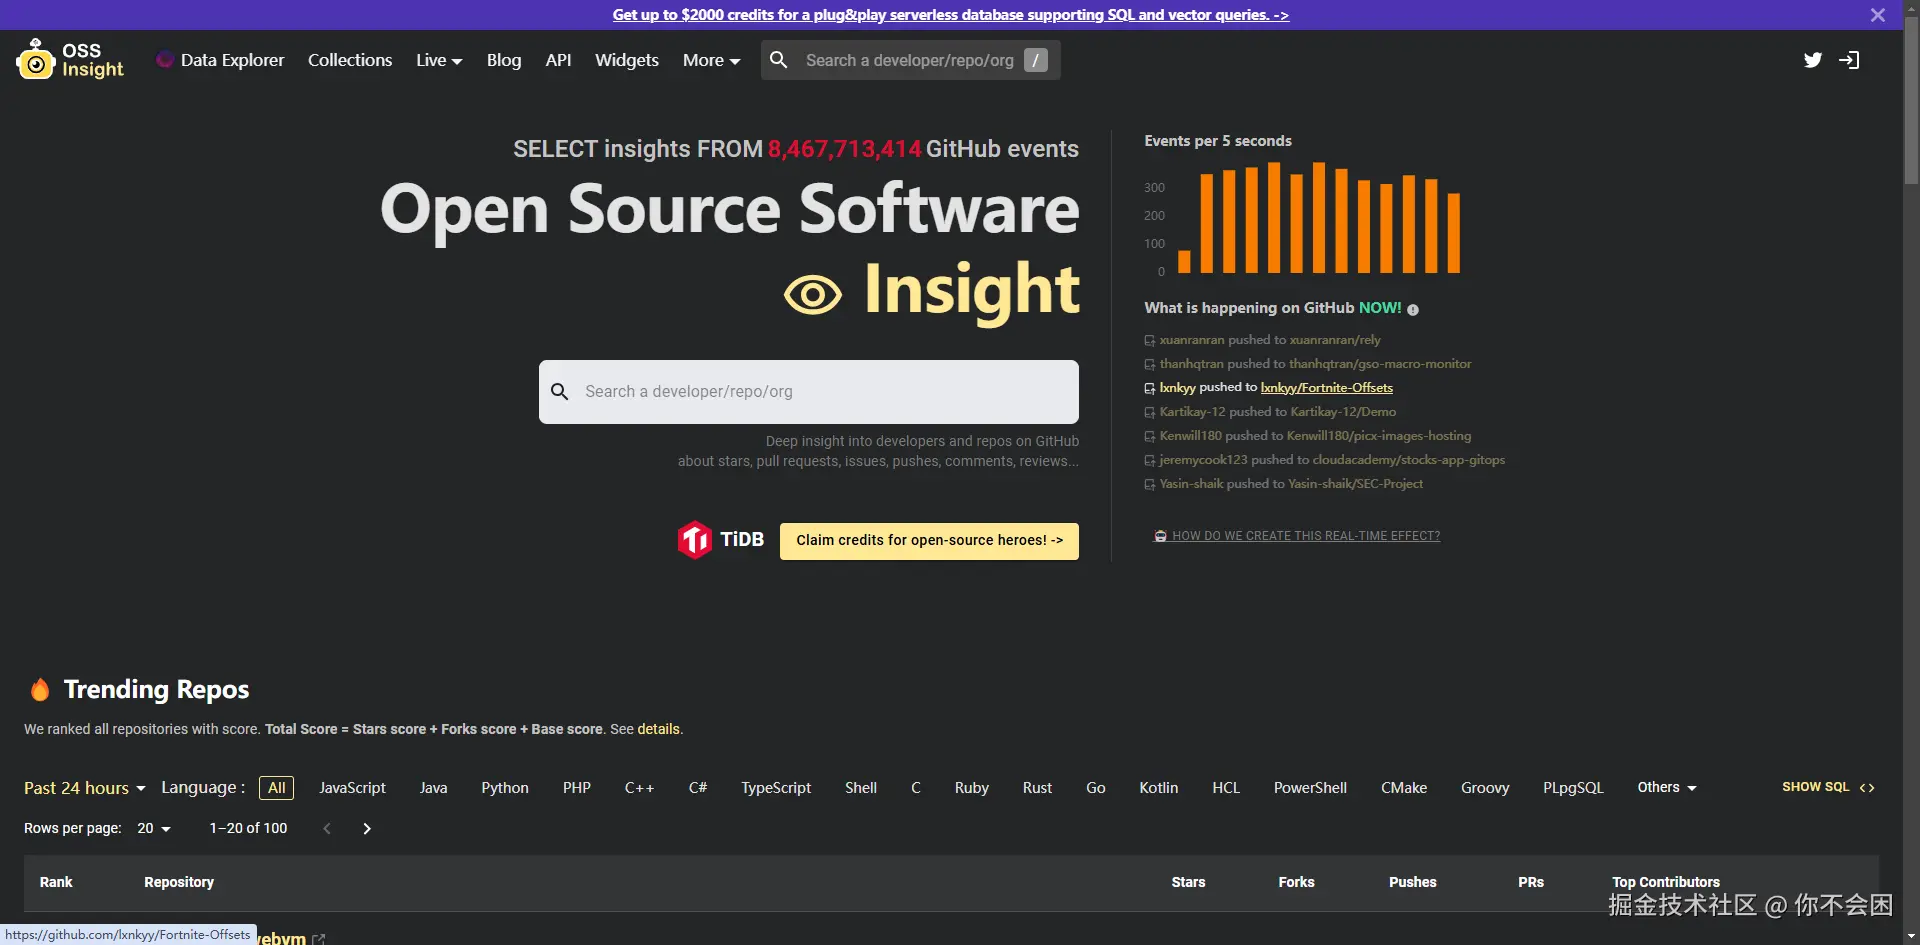Filter trending repos by TypeScript
Image resolution: width=1920 pixels, height=945 pixels.
776,788
